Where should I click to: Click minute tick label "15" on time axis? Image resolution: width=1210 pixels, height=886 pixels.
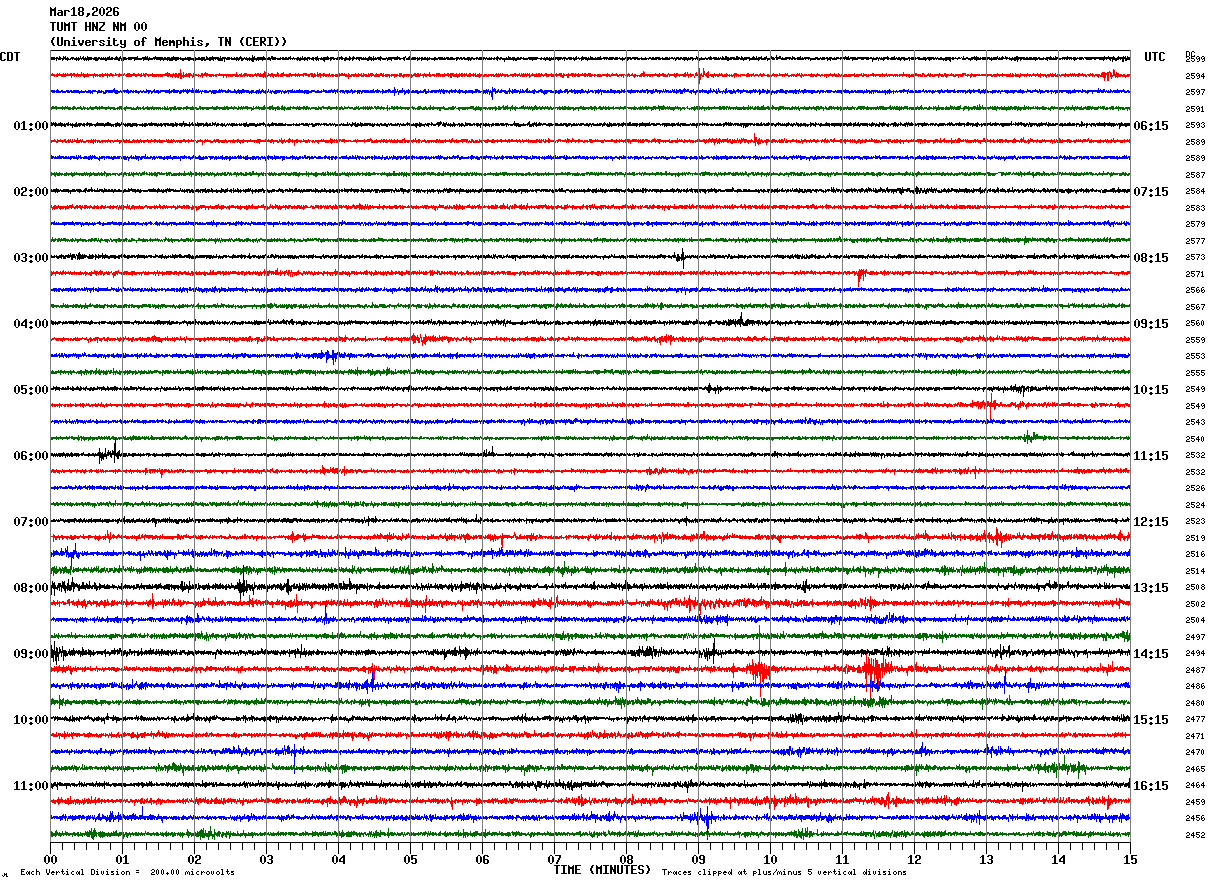pyautogui.click(x=1130, y=859)
